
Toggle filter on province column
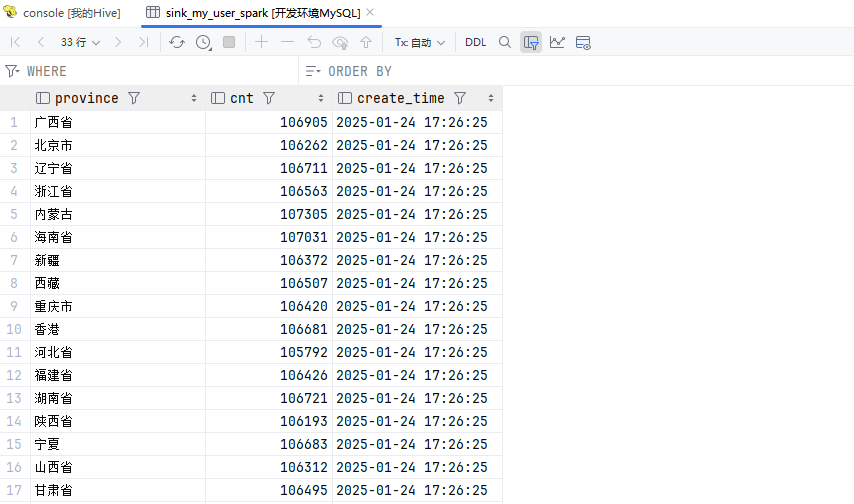coord(134,98)
